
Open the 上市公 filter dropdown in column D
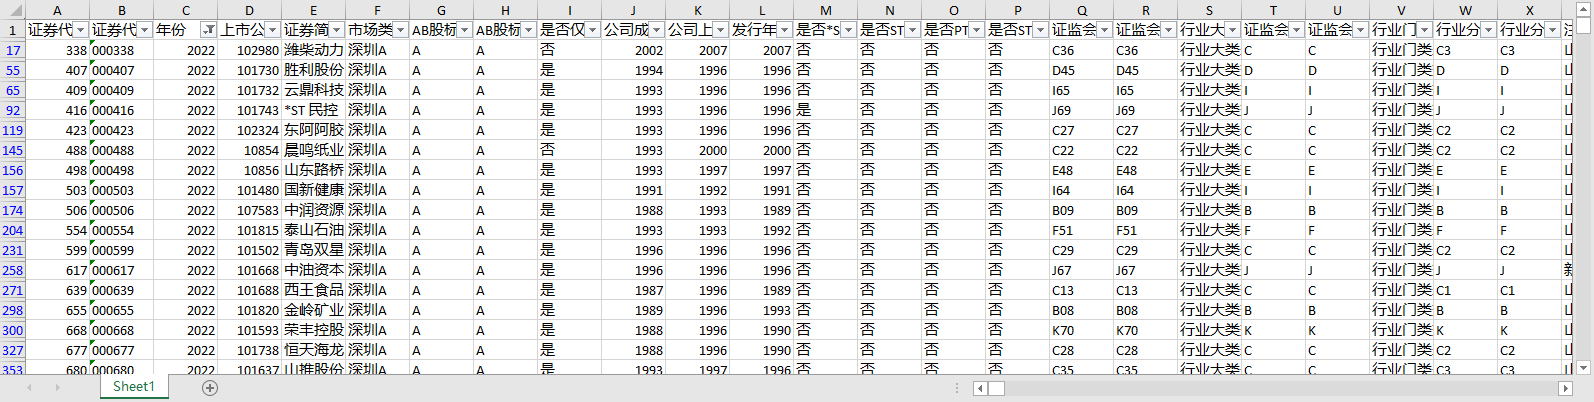tap(272, 30)
